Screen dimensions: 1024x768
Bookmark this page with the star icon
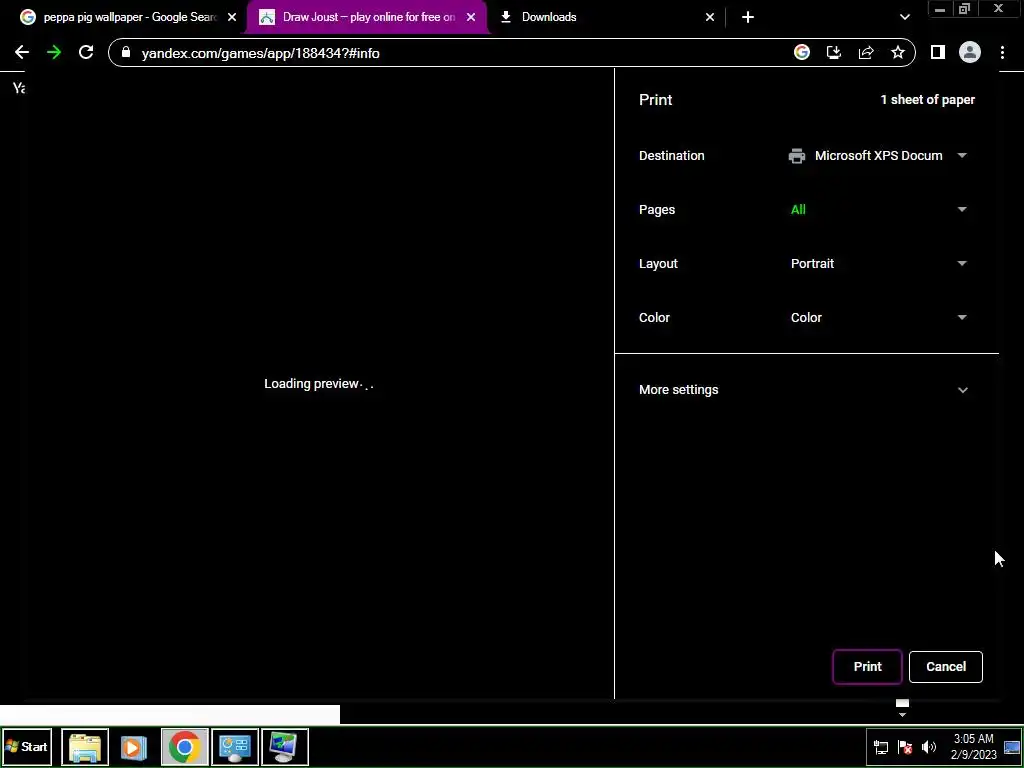tap(898, 53)
